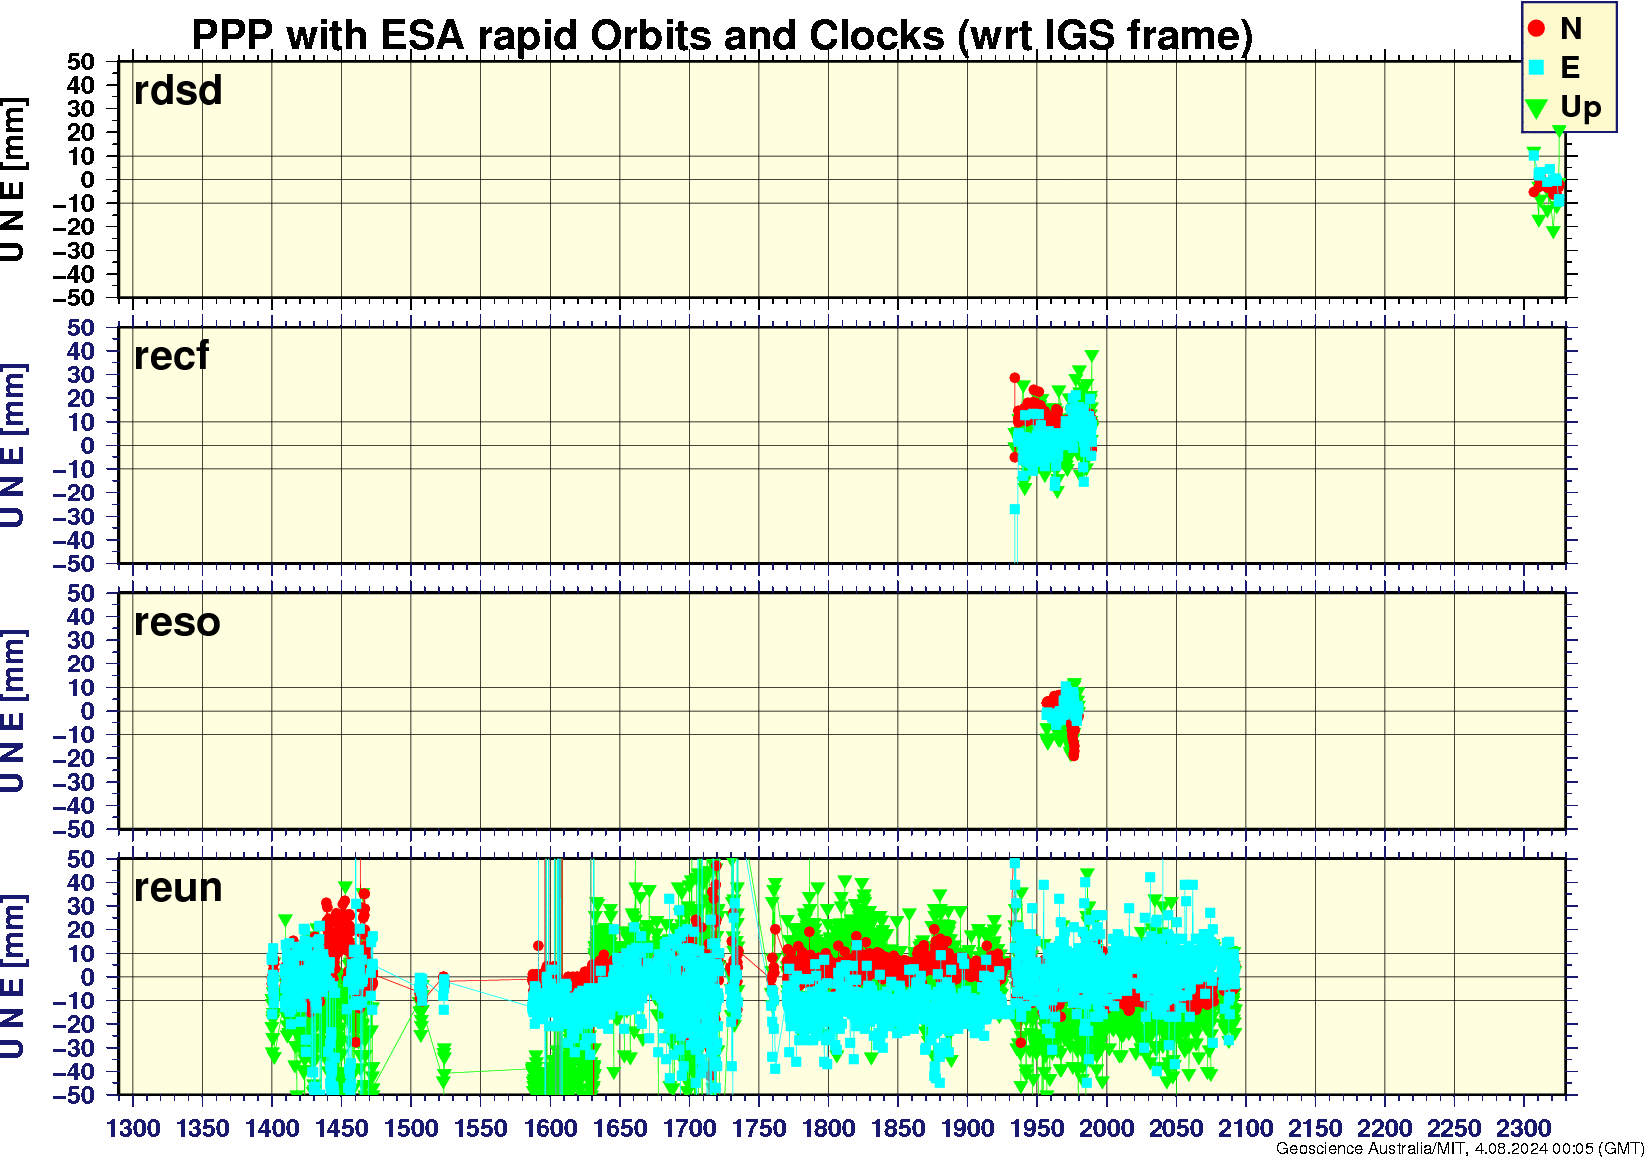Click the 'E' legend label
Image resolution: width=1644 pixels, height=1158 pixels.
click(x=1570, y=67)
